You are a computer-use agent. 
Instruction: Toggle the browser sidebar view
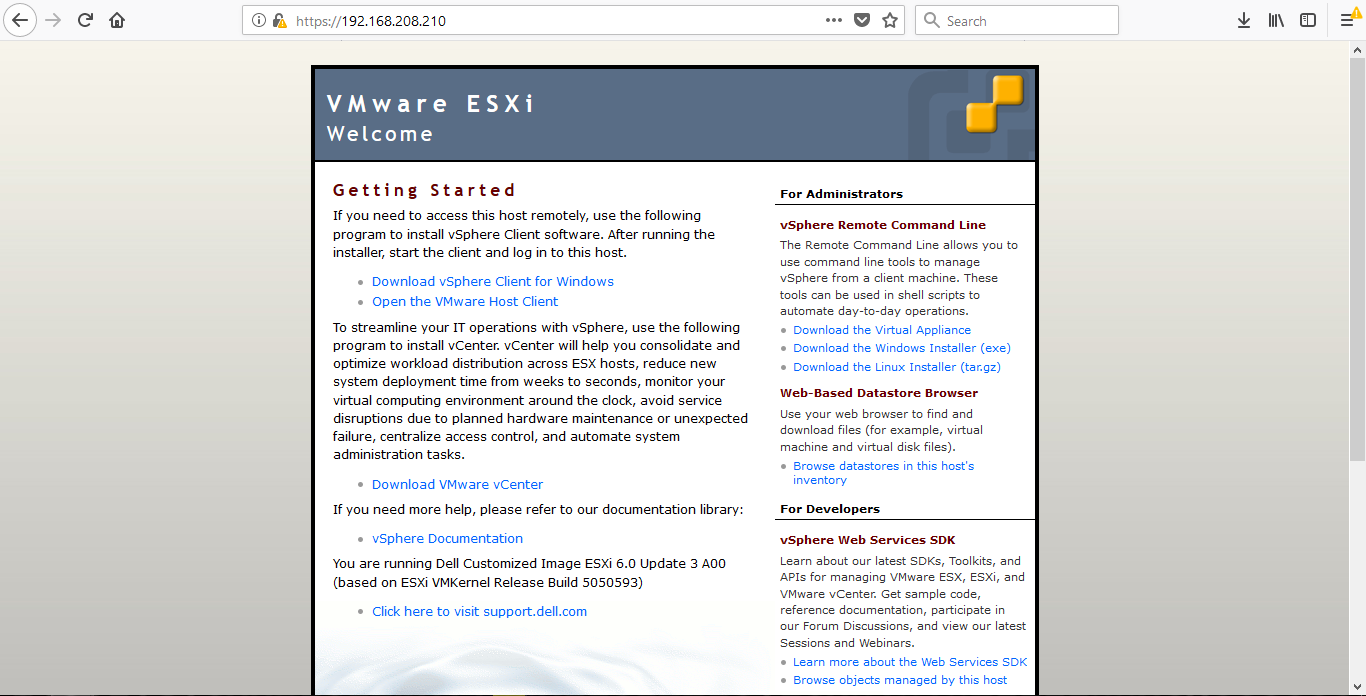[x=1307, y=20]
